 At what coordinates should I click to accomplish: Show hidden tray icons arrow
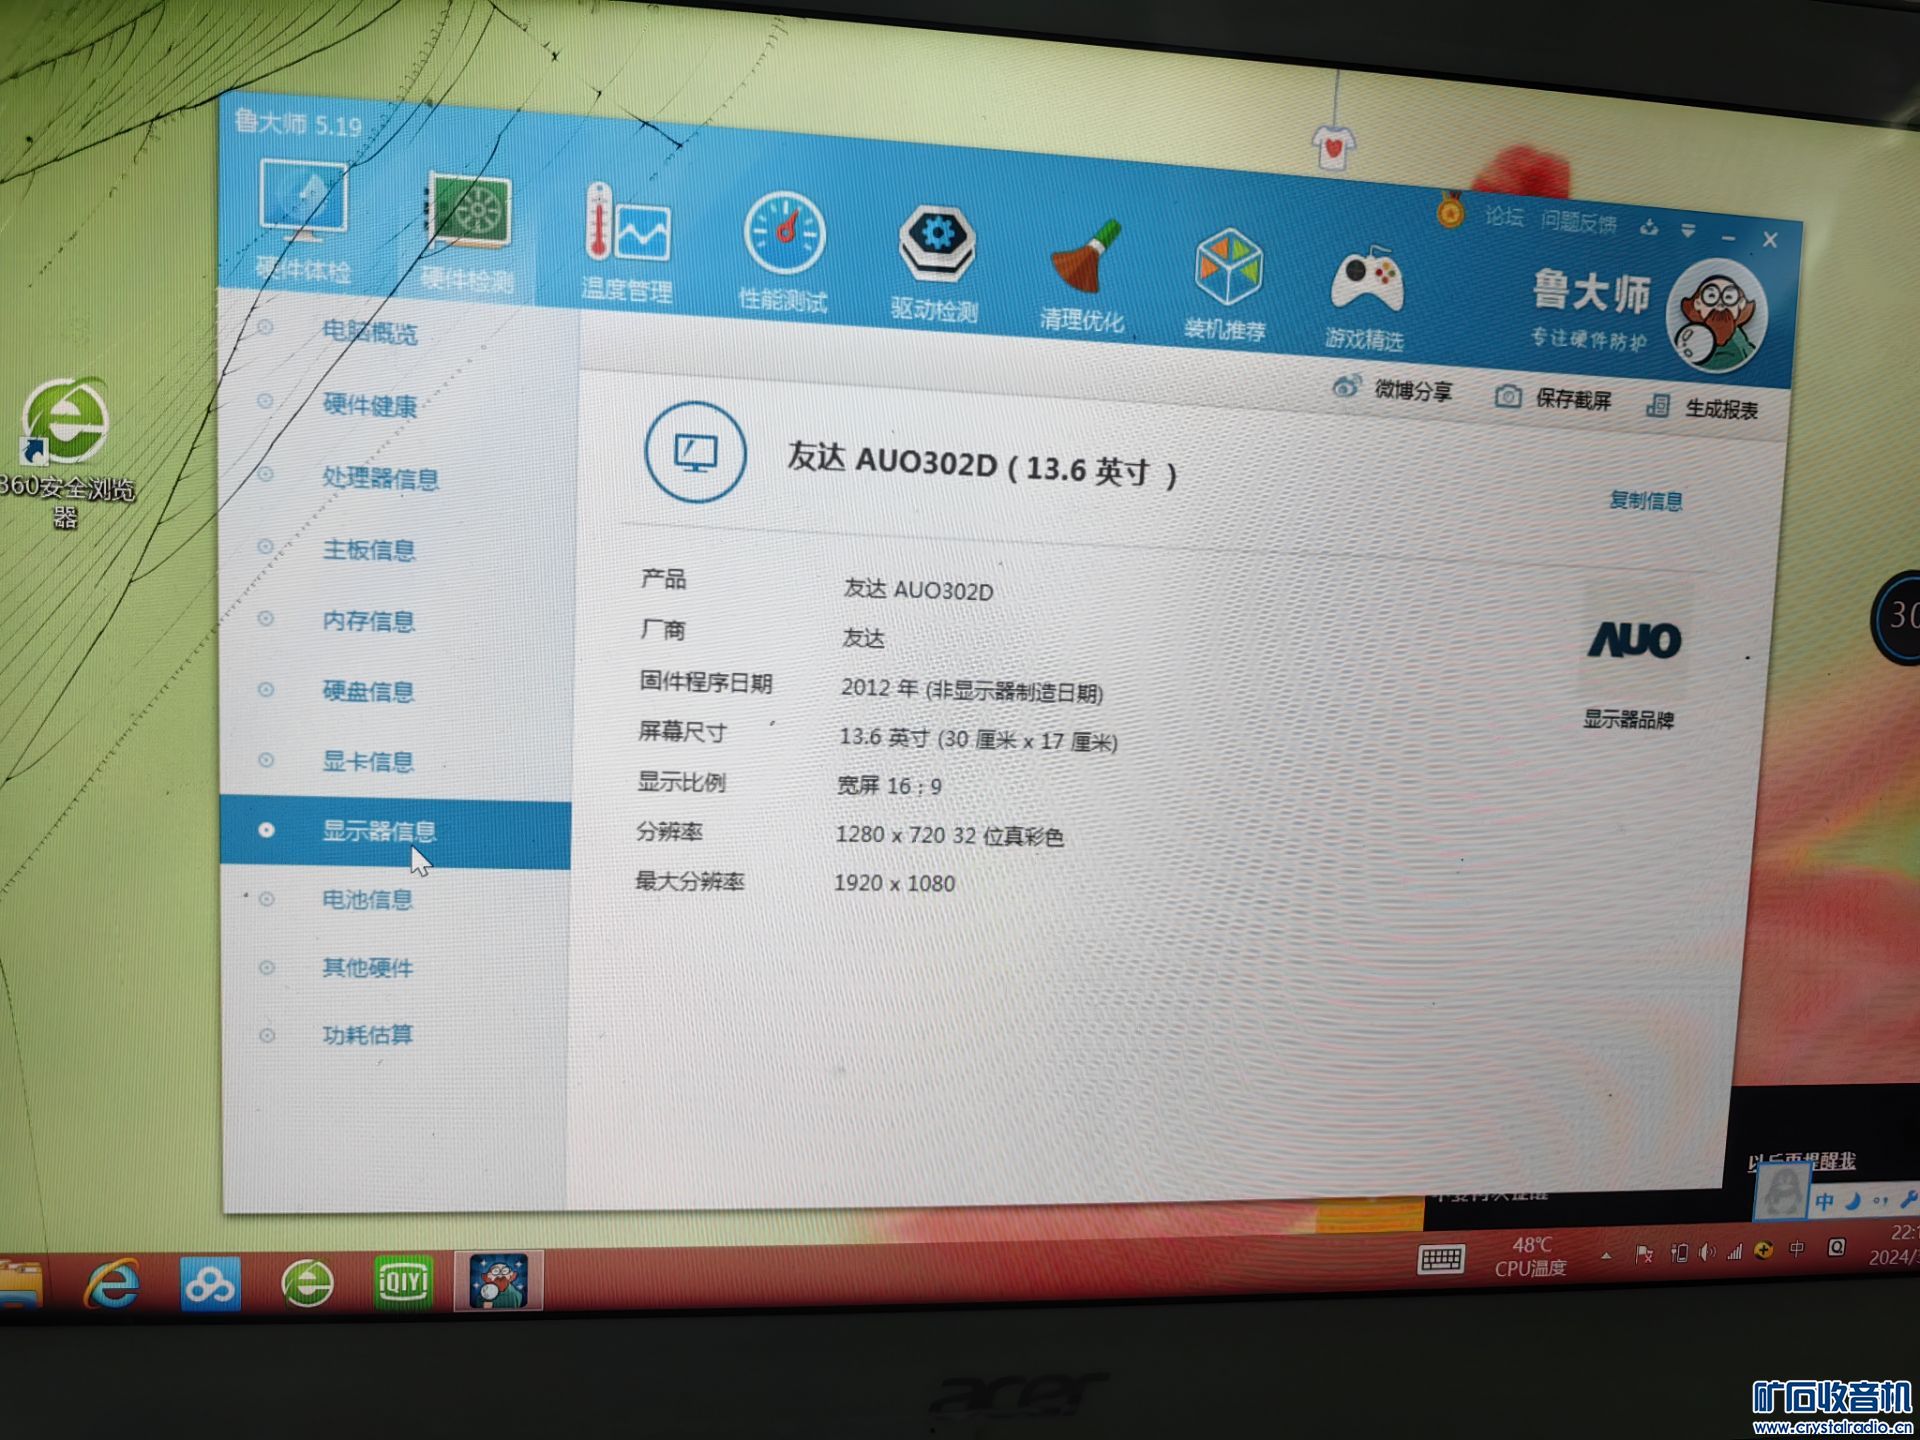click(x=1606, y=1255)
